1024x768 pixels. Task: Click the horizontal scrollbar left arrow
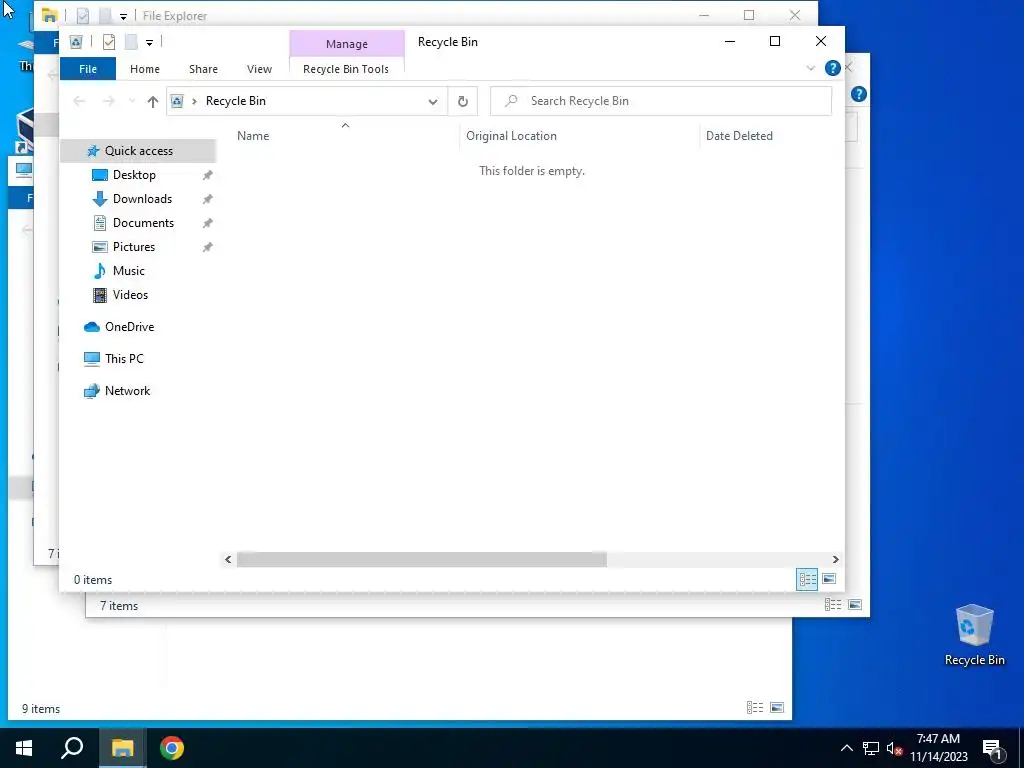228,560
